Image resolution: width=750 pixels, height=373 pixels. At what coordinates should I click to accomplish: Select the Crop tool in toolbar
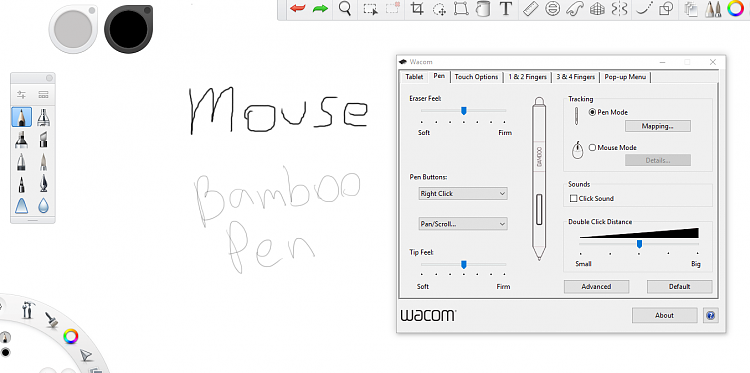[417, 9]
